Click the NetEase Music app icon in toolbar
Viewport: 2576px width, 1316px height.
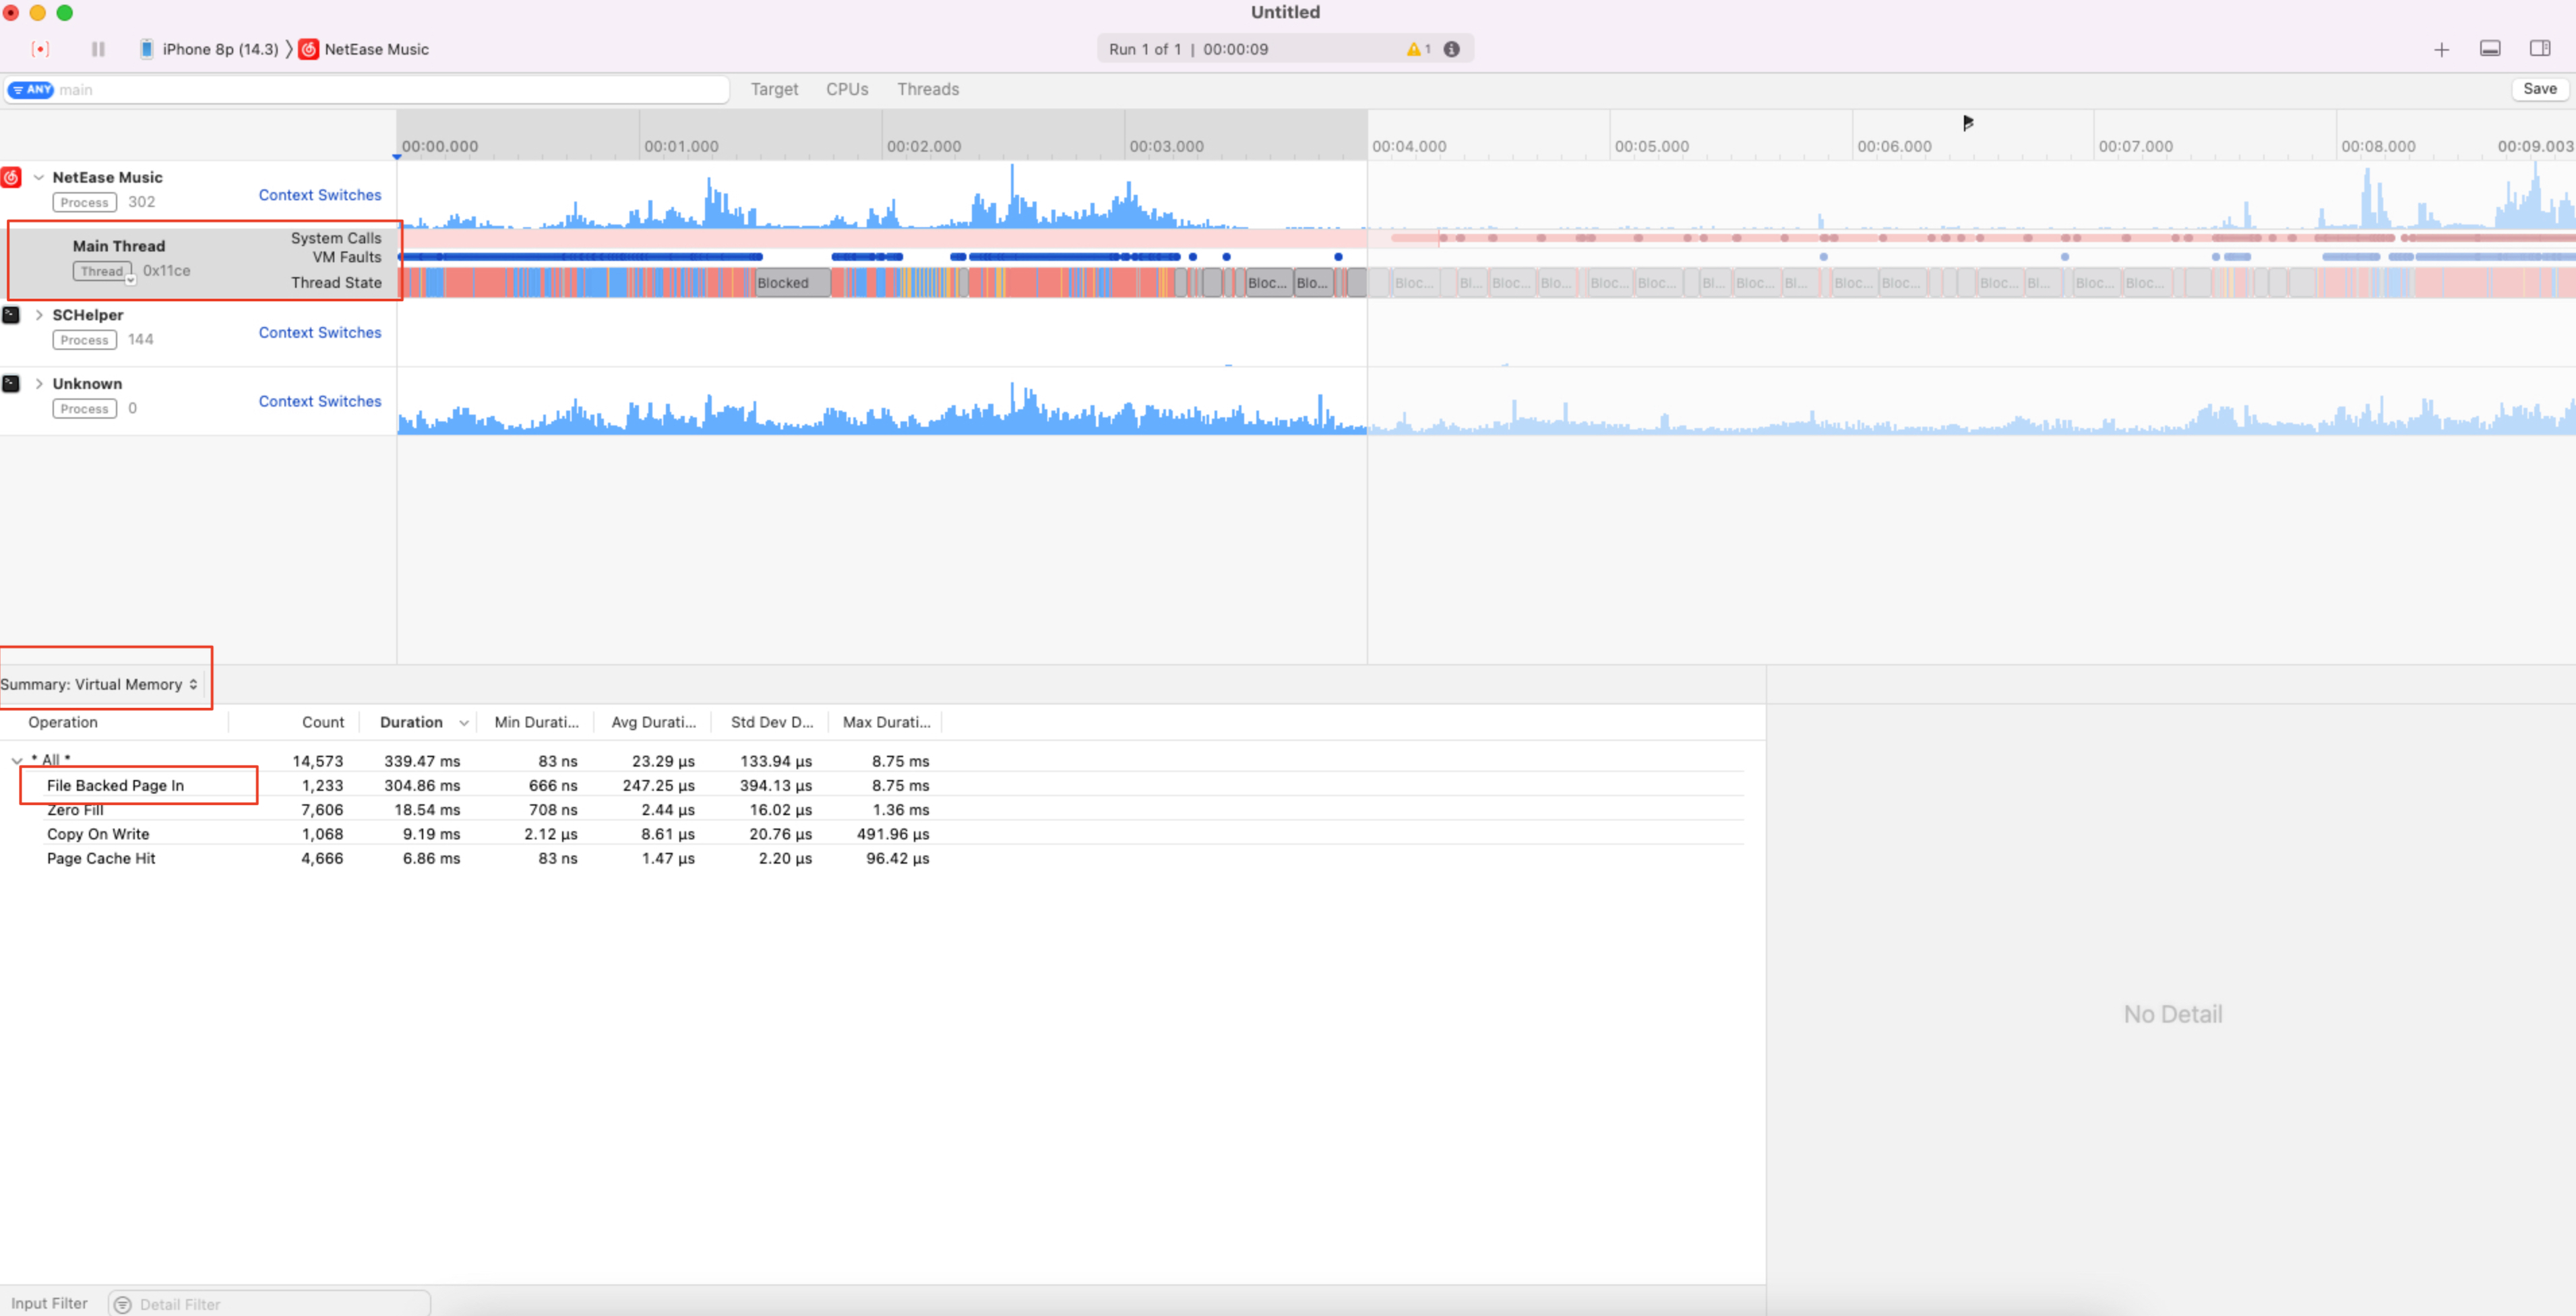[309, 49]
